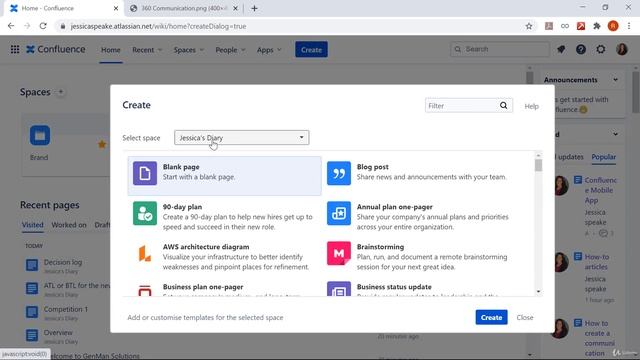Switch to the Worked on tab

[69, 225]
